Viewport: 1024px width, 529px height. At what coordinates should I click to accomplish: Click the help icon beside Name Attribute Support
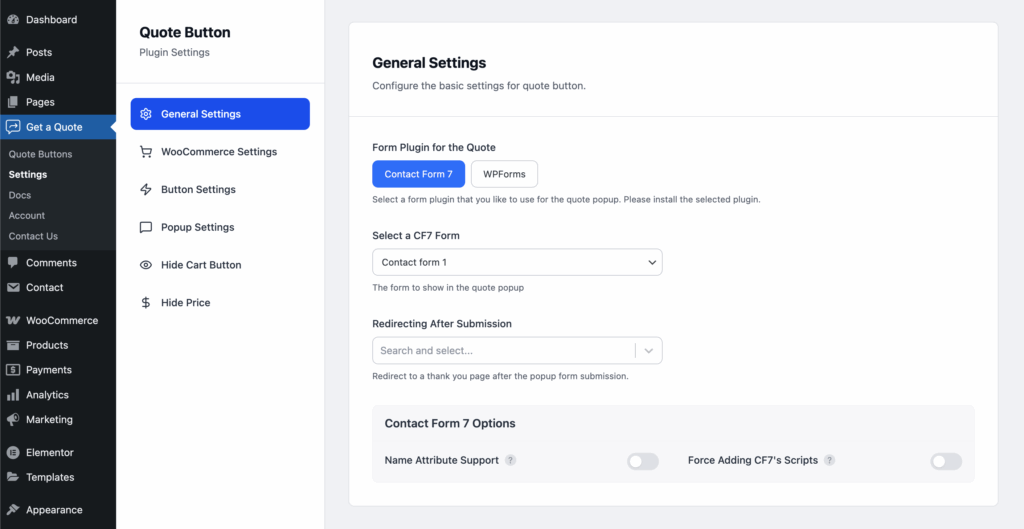point(510,461)
